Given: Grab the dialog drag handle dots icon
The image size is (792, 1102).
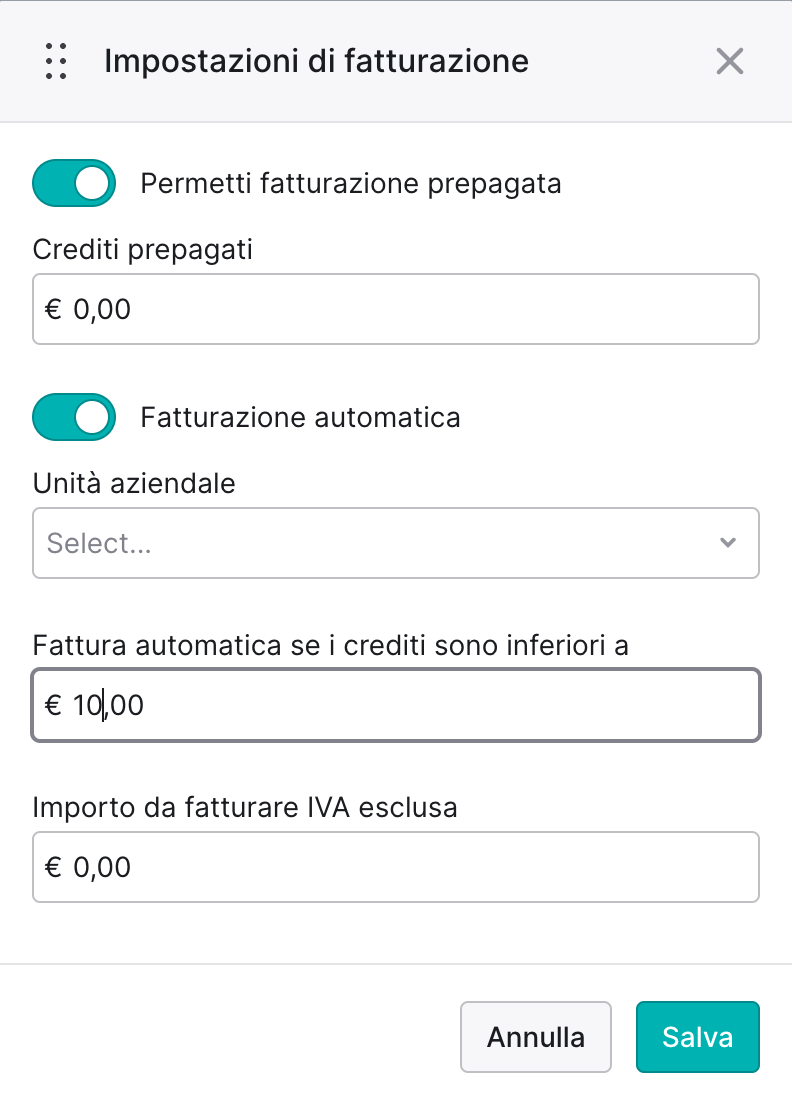Looking at the screenshot, I should (56, 61).
